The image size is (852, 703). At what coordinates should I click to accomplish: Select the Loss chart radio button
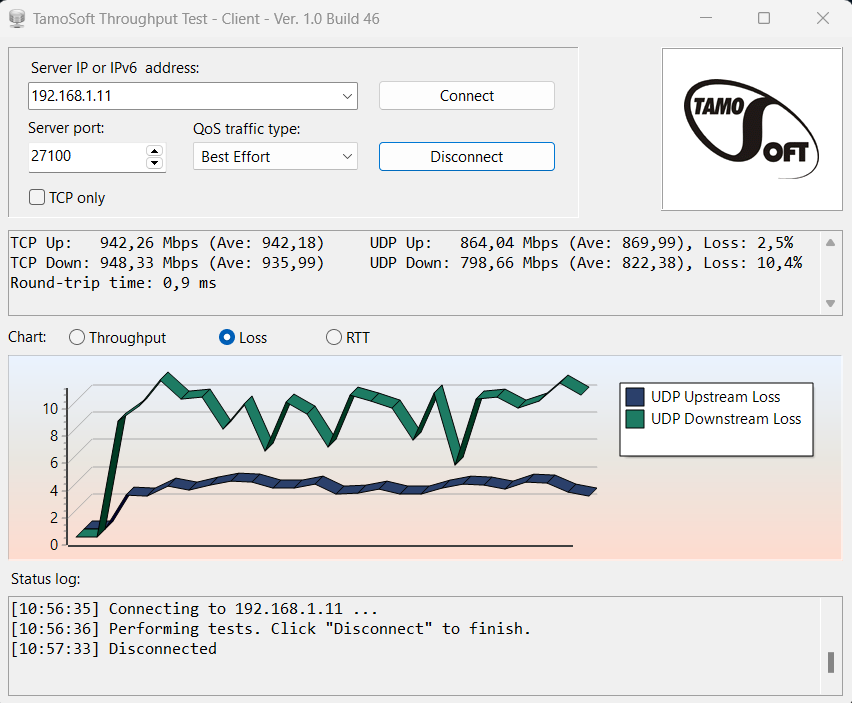227,337
